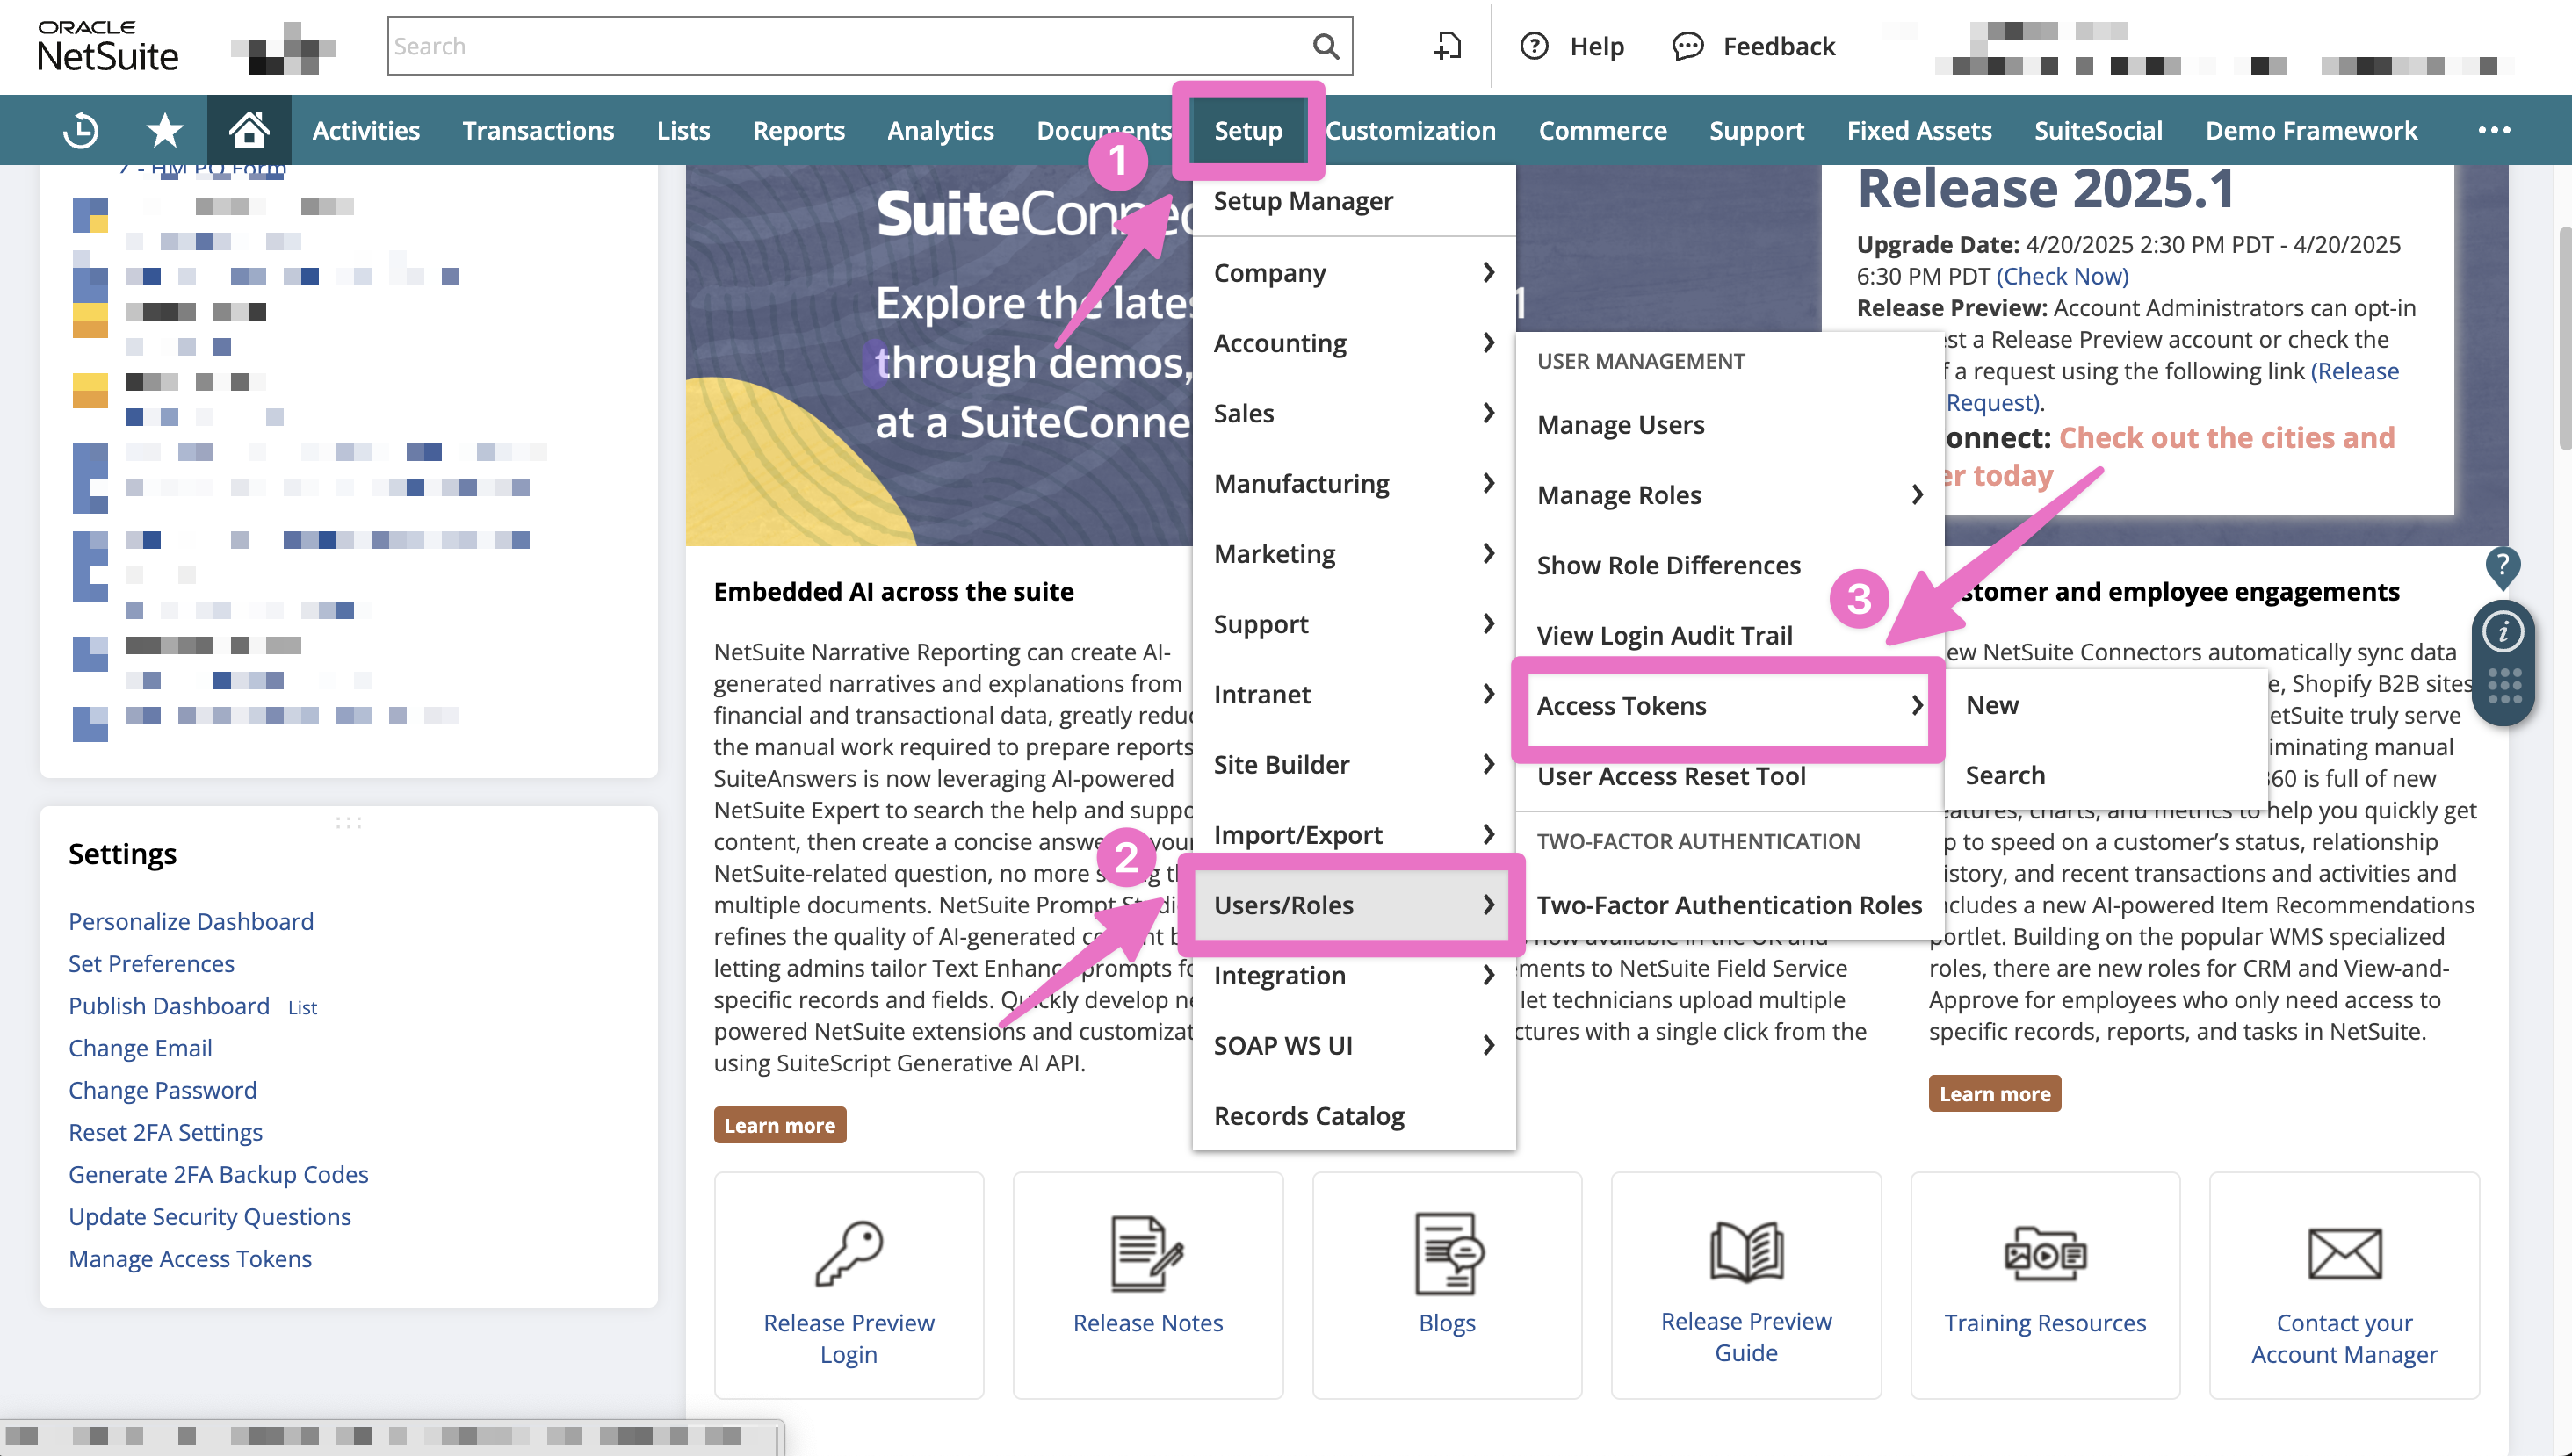
Task: Click Learn more under Embedded AI
Action: [779, 1125]
